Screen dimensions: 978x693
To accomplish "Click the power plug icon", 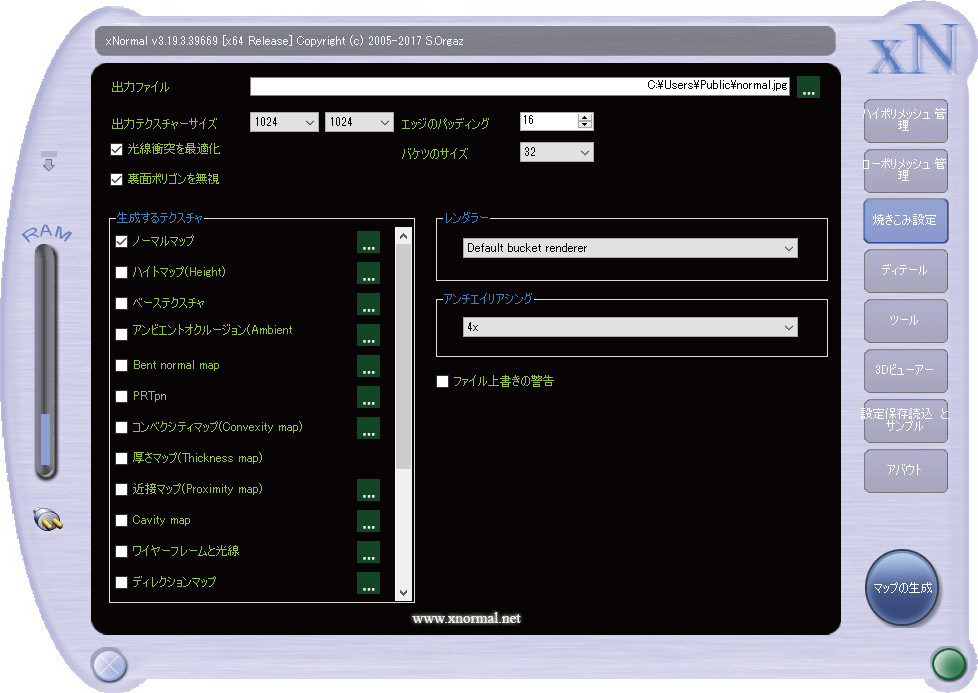I will pyautogui.click(x=48, y=519).
